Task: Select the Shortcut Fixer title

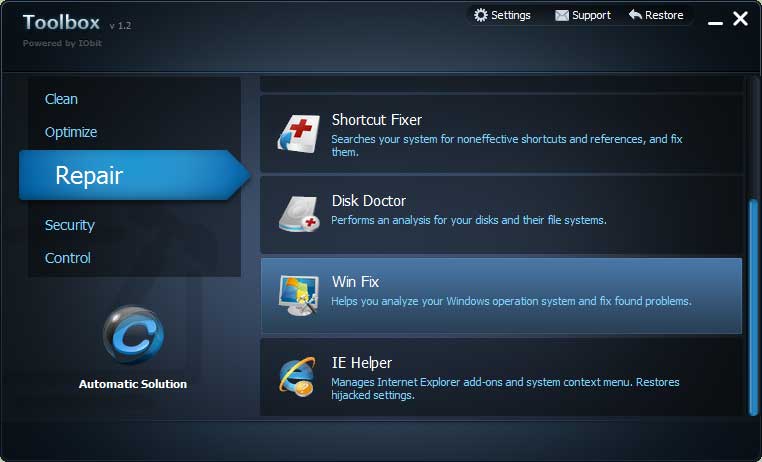Action: (x=377, y=120)
